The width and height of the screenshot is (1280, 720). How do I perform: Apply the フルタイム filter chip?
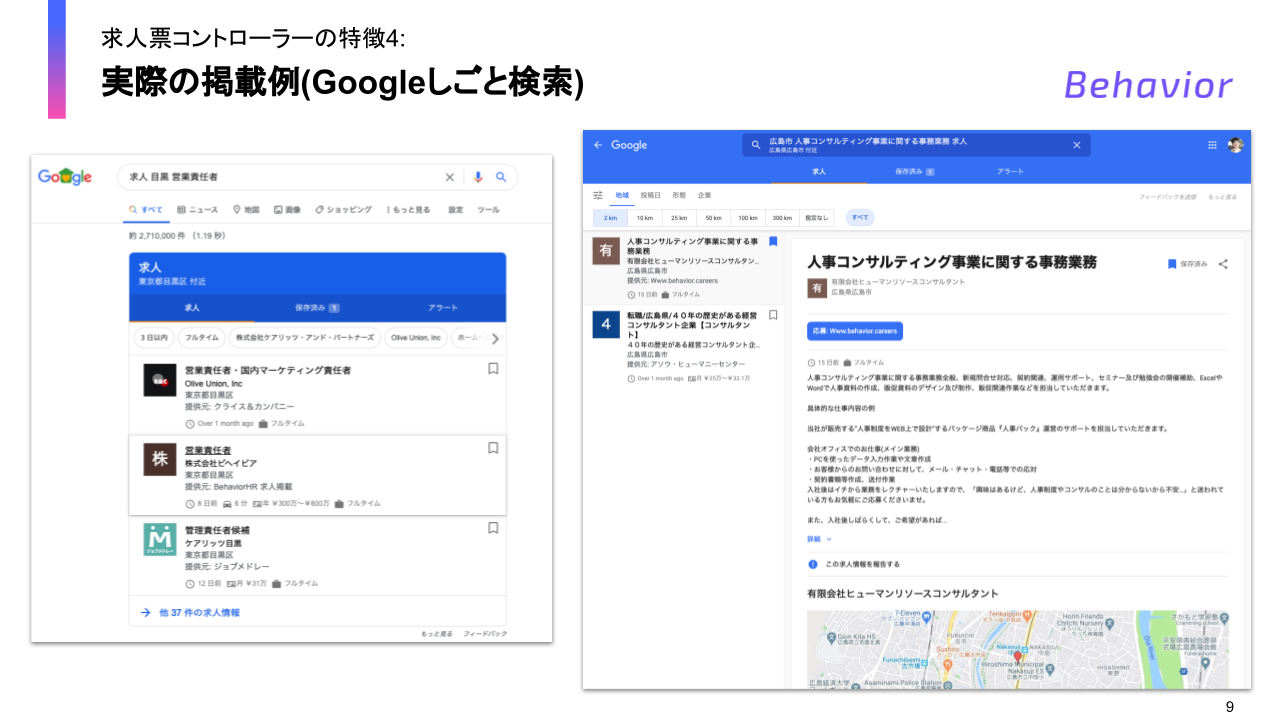[200, 338]
